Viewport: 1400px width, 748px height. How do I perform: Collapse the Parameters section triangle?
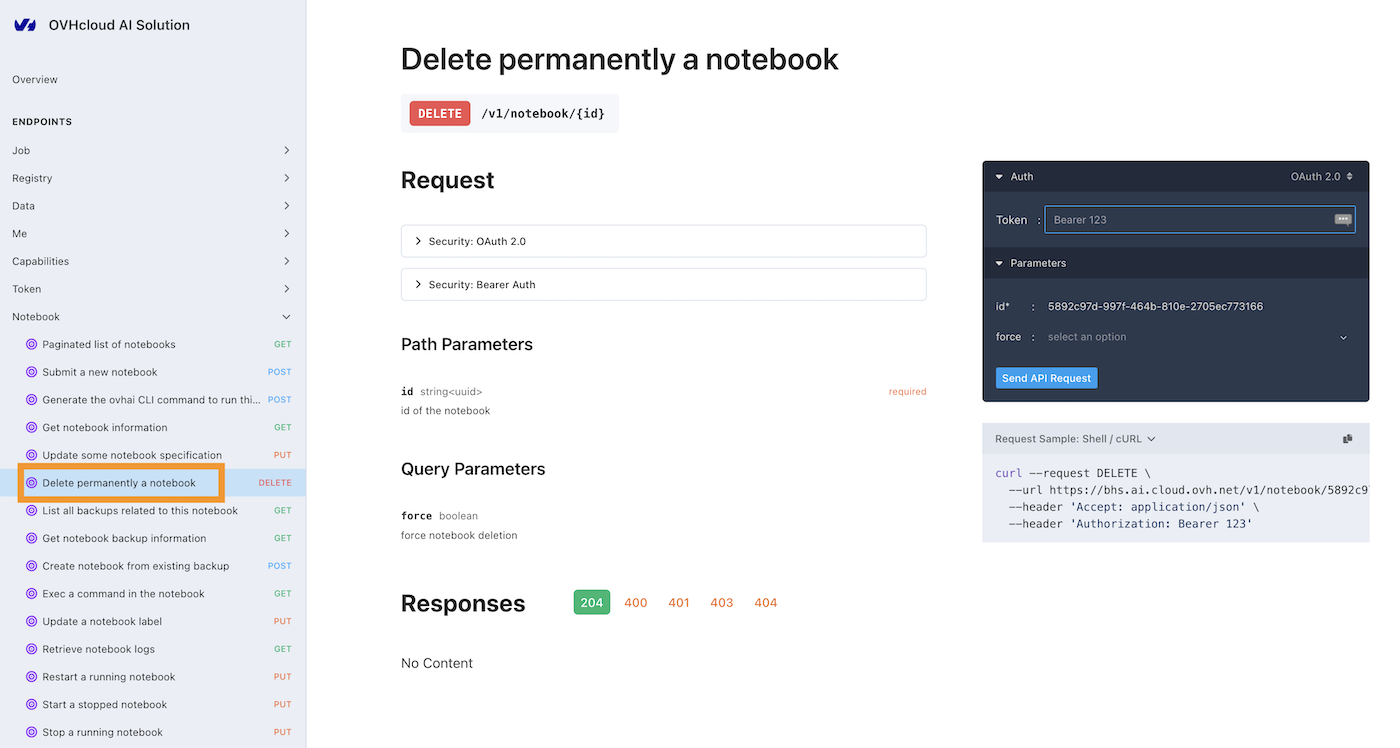(999, 264)
